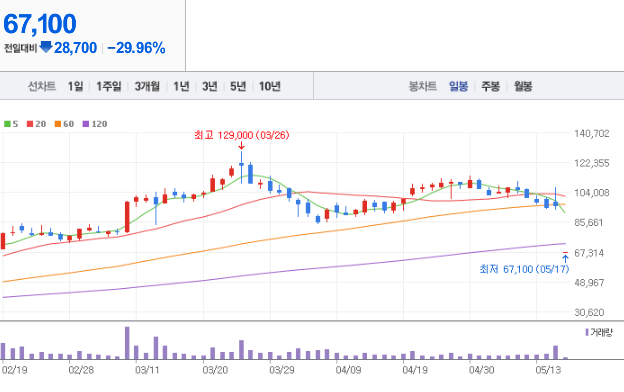Click the 02/19 date axis label
This screenshot has width=624, height=392.
(15, 370)
